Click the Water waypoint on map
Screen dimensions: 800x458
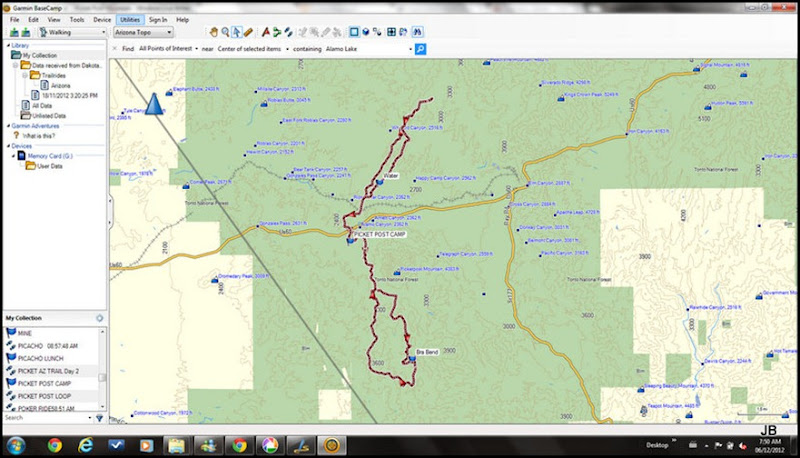click(379, 181)
